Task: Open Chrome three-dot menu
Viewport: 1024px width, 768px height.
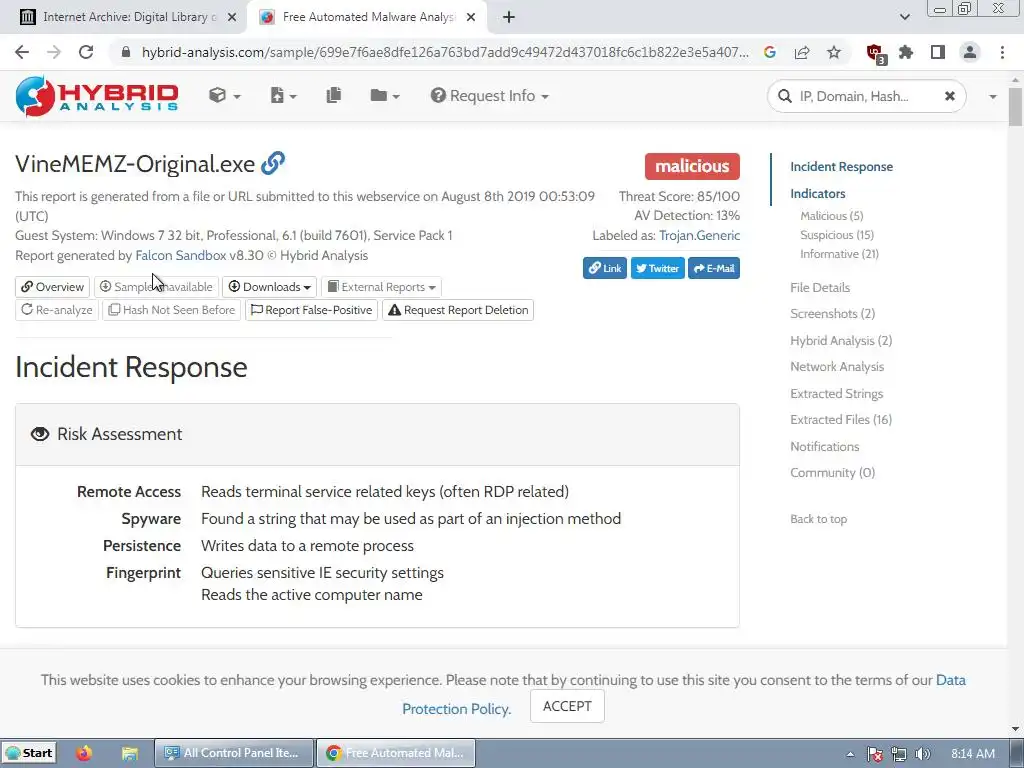Action: (x=1002, y=52)
